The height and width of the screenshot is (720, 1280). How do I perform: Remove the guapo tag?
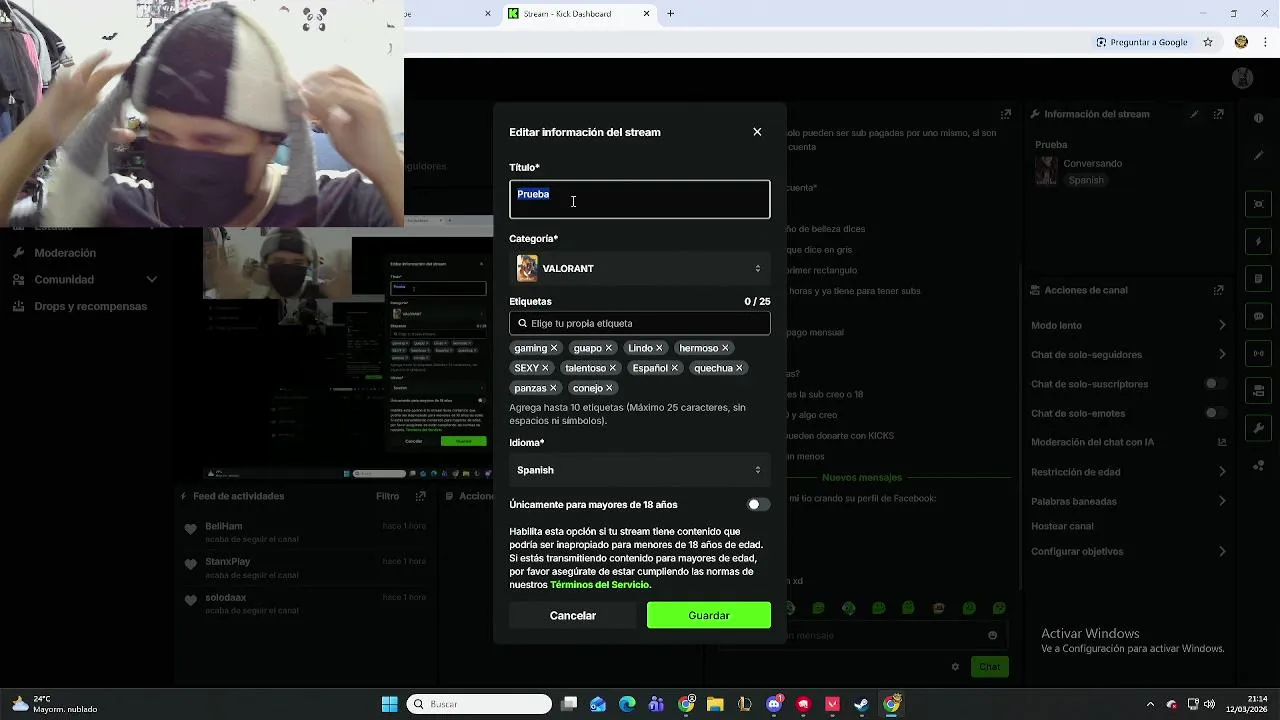coord(609,348)
